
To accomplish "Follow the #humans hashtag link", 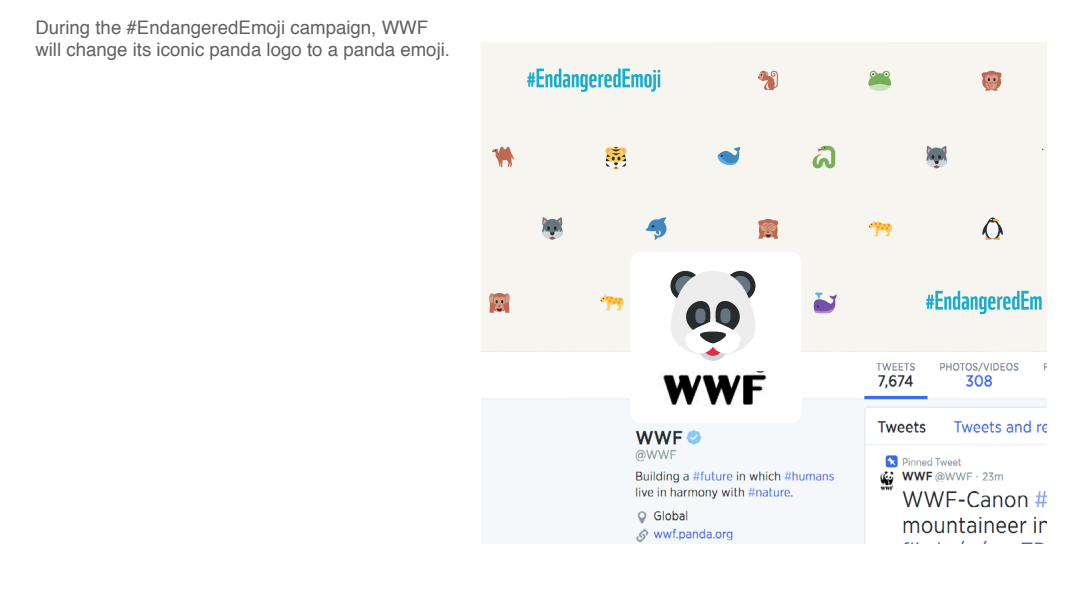I will coord(809,476).
